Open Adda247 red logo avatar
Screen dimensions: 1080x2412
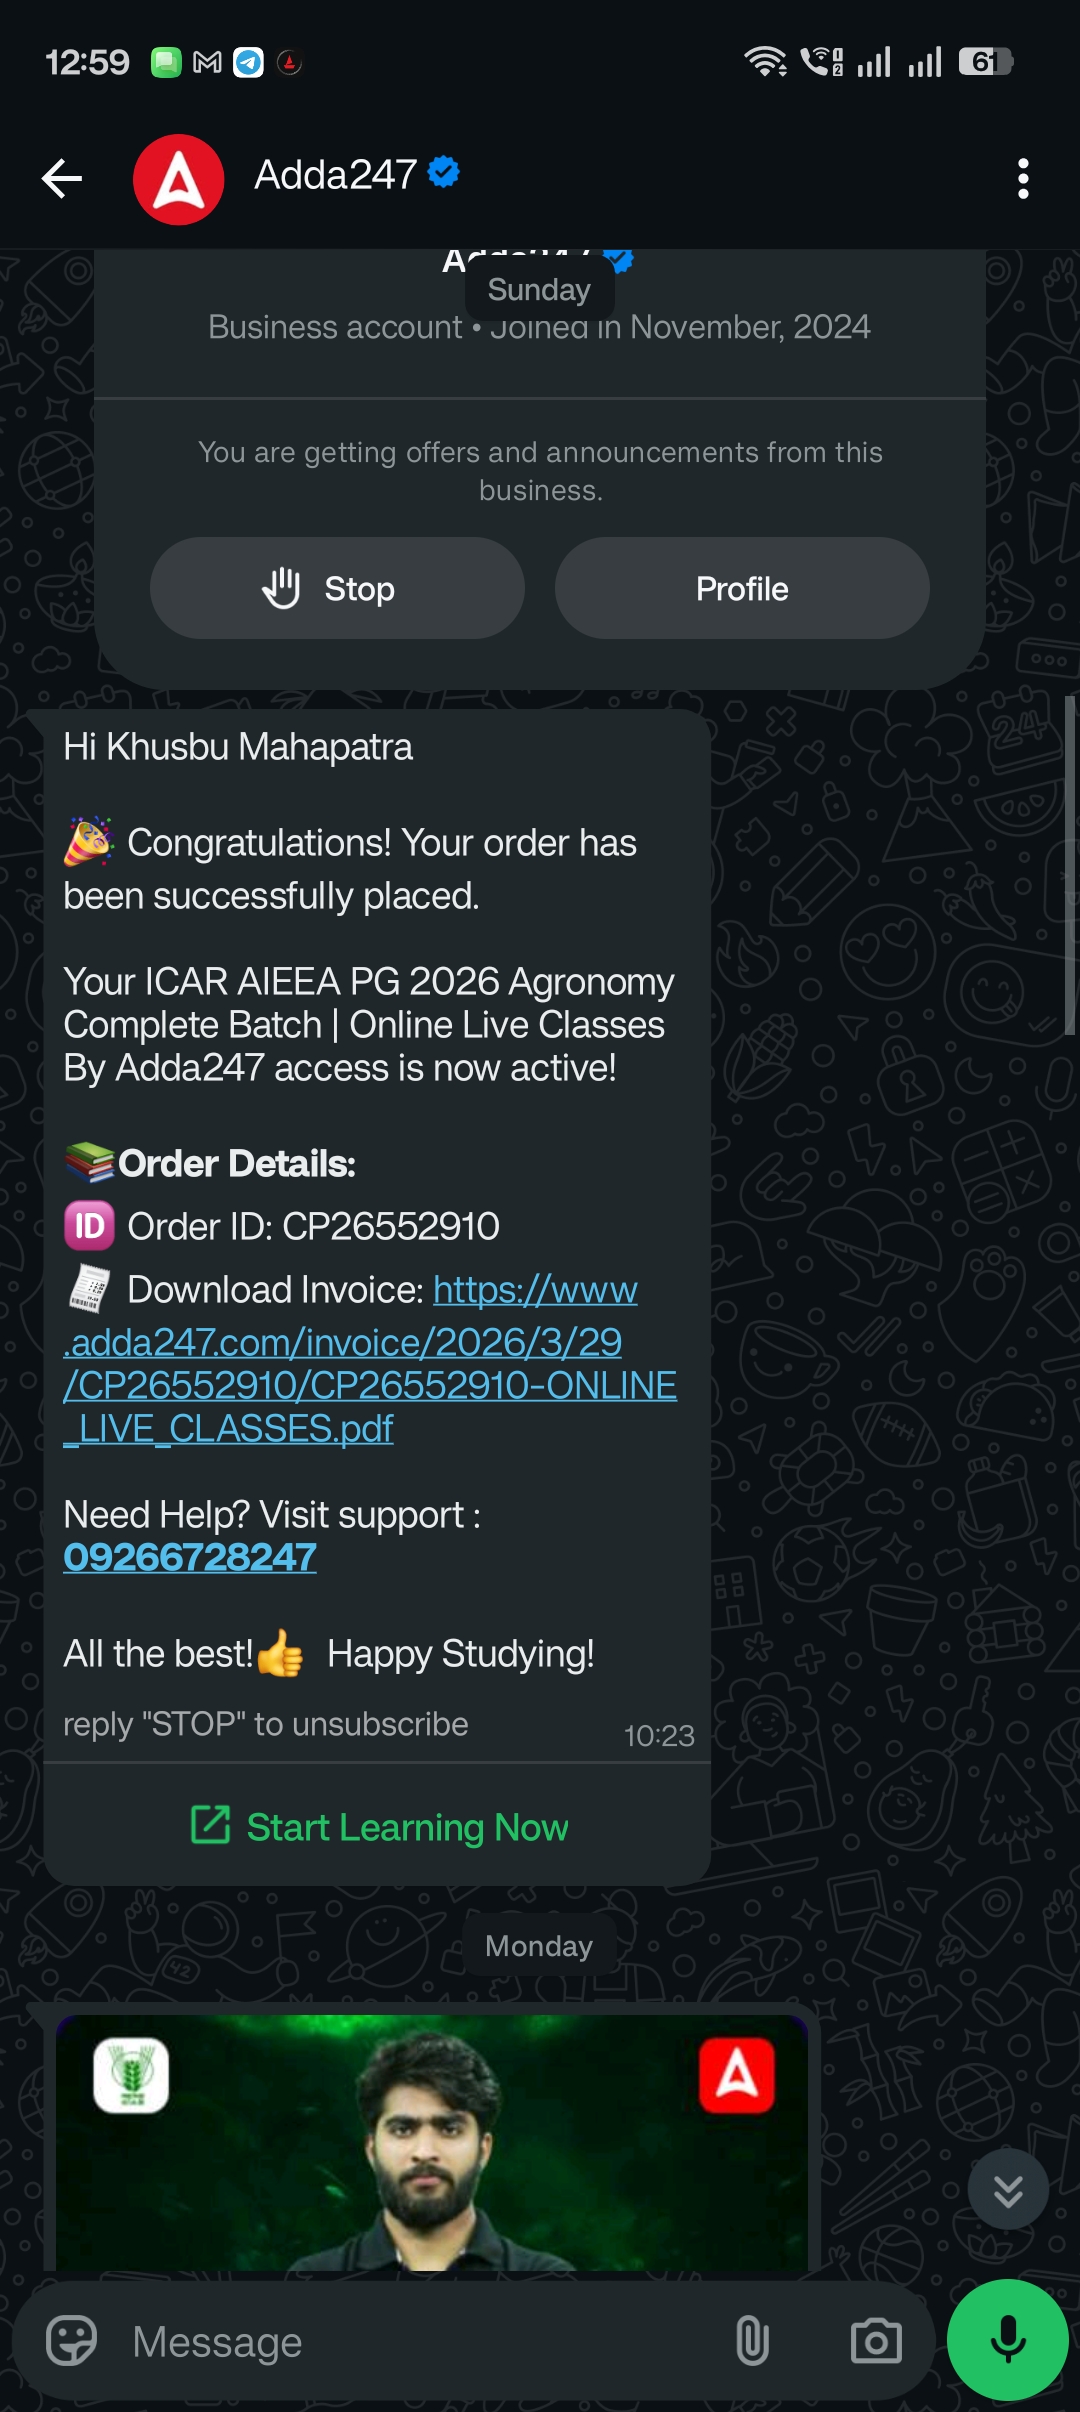179,179
